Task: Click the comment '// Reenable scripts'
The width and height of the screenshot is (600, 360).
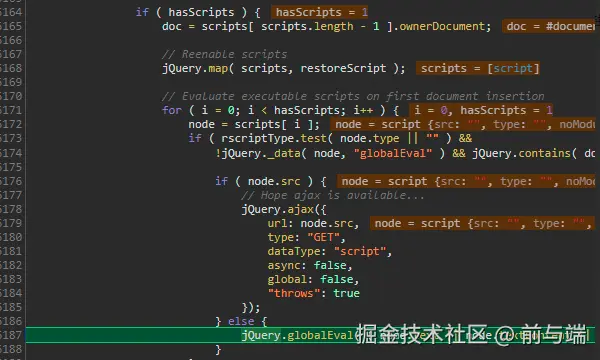Action: tap(224, 54)
